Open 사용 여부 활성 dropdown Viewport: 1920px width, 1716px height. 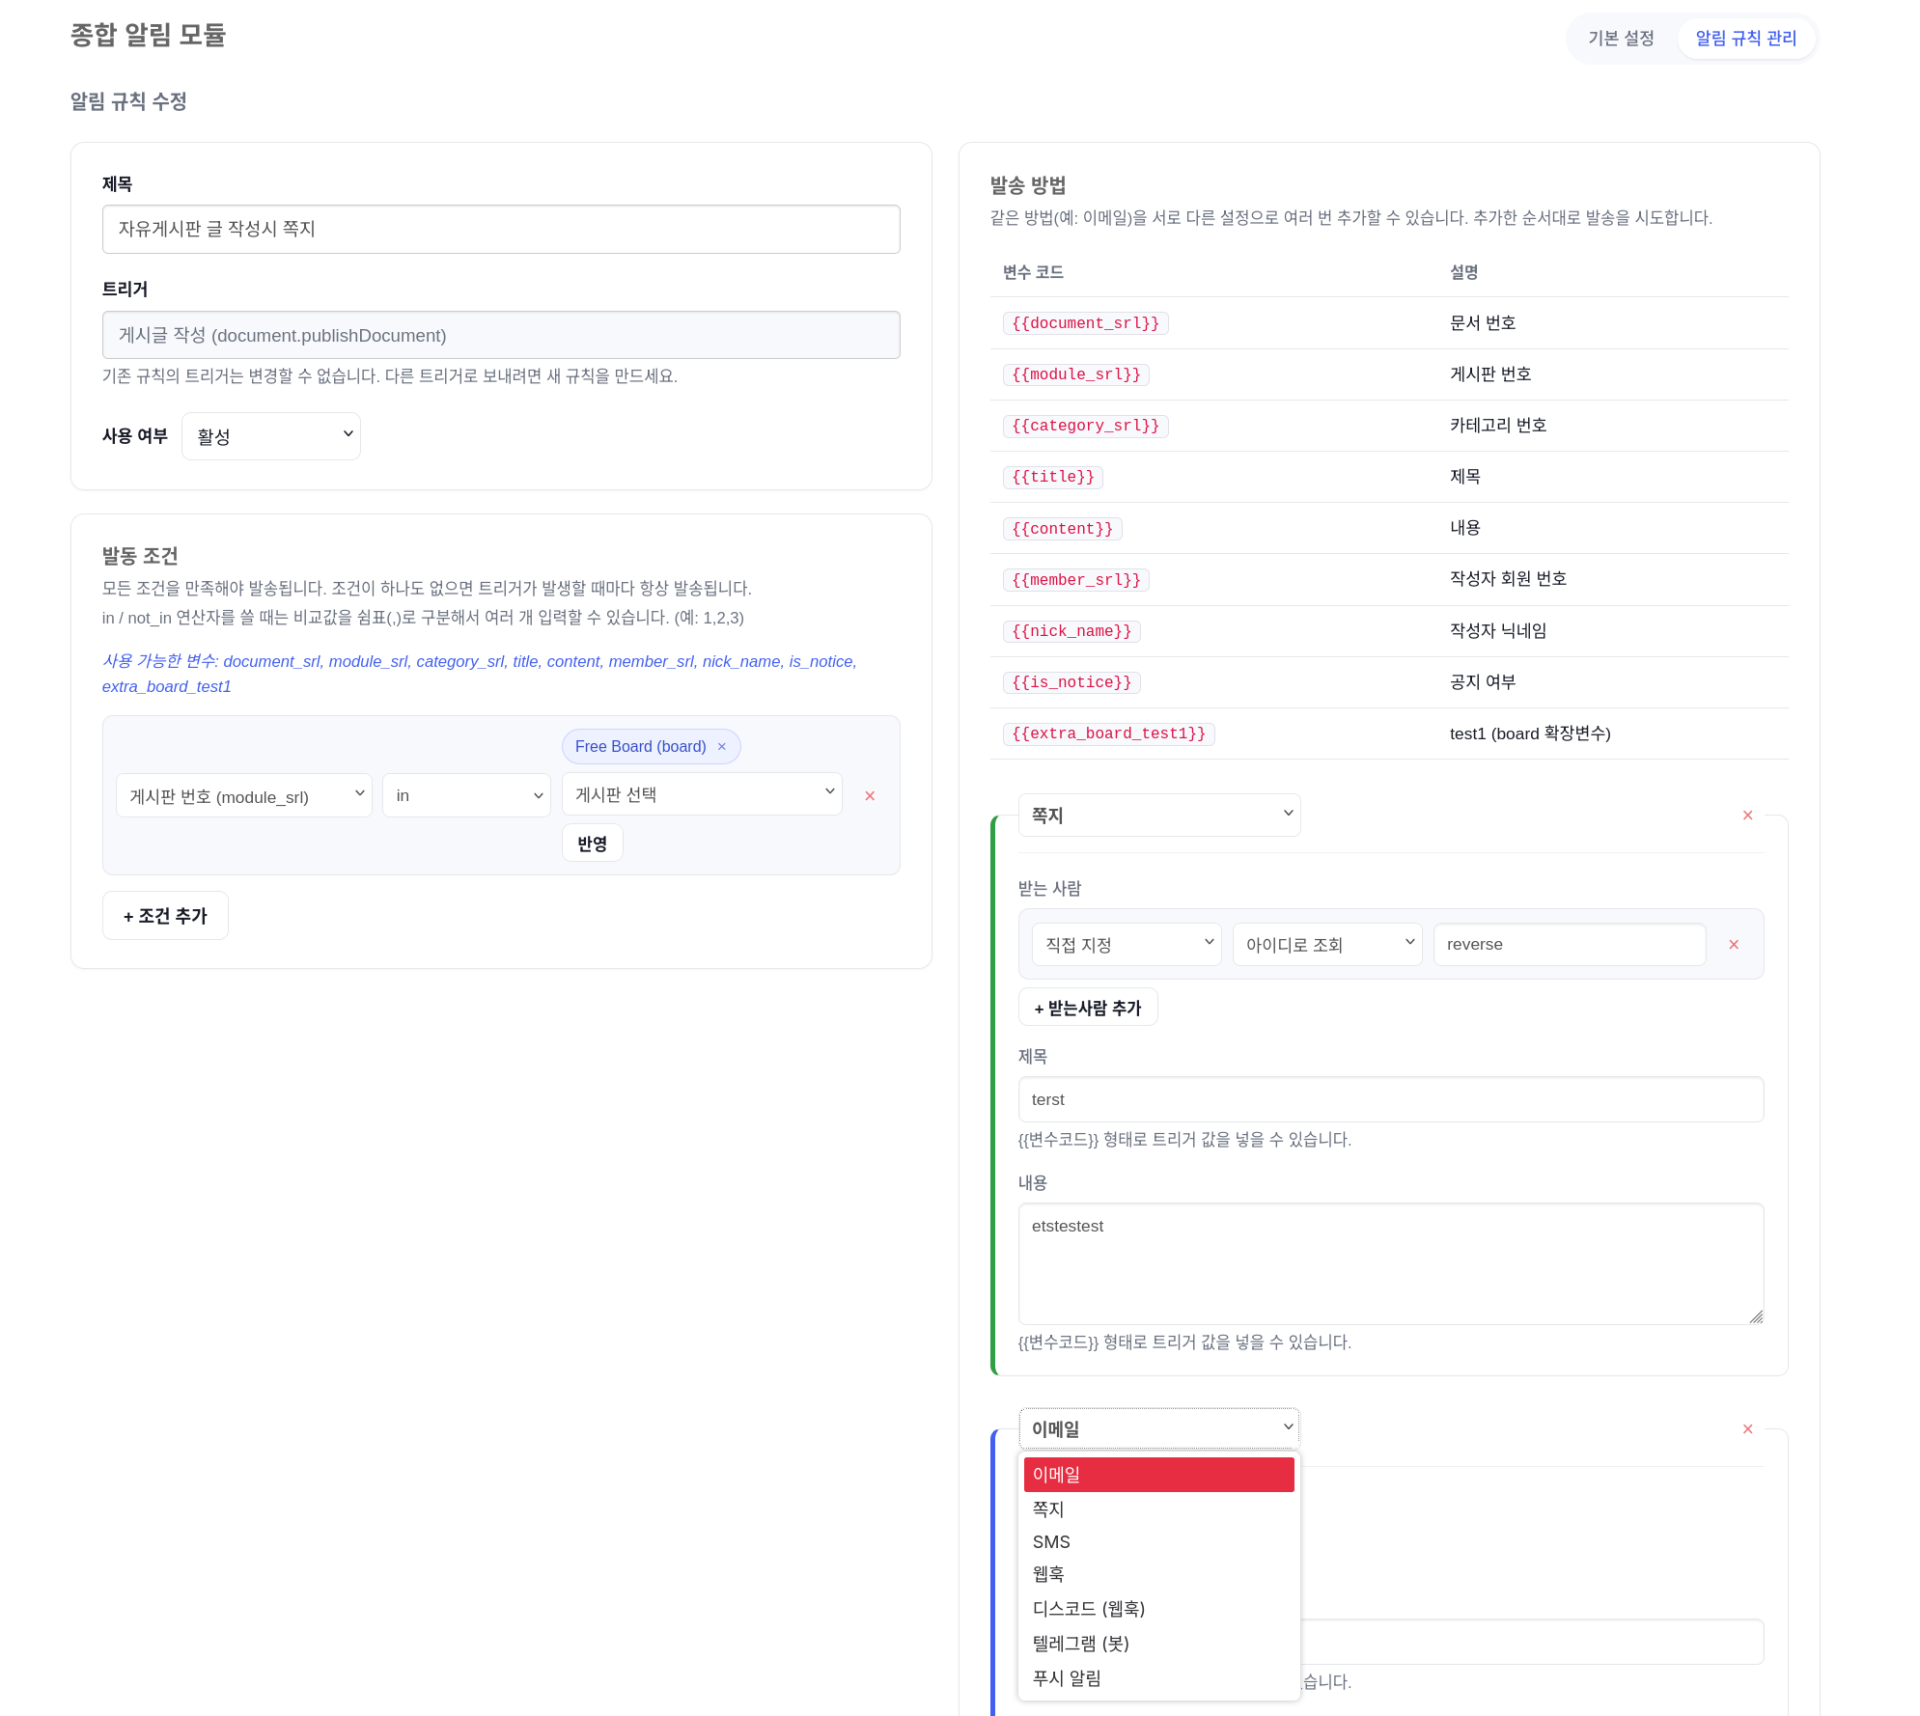click(271, 436)
